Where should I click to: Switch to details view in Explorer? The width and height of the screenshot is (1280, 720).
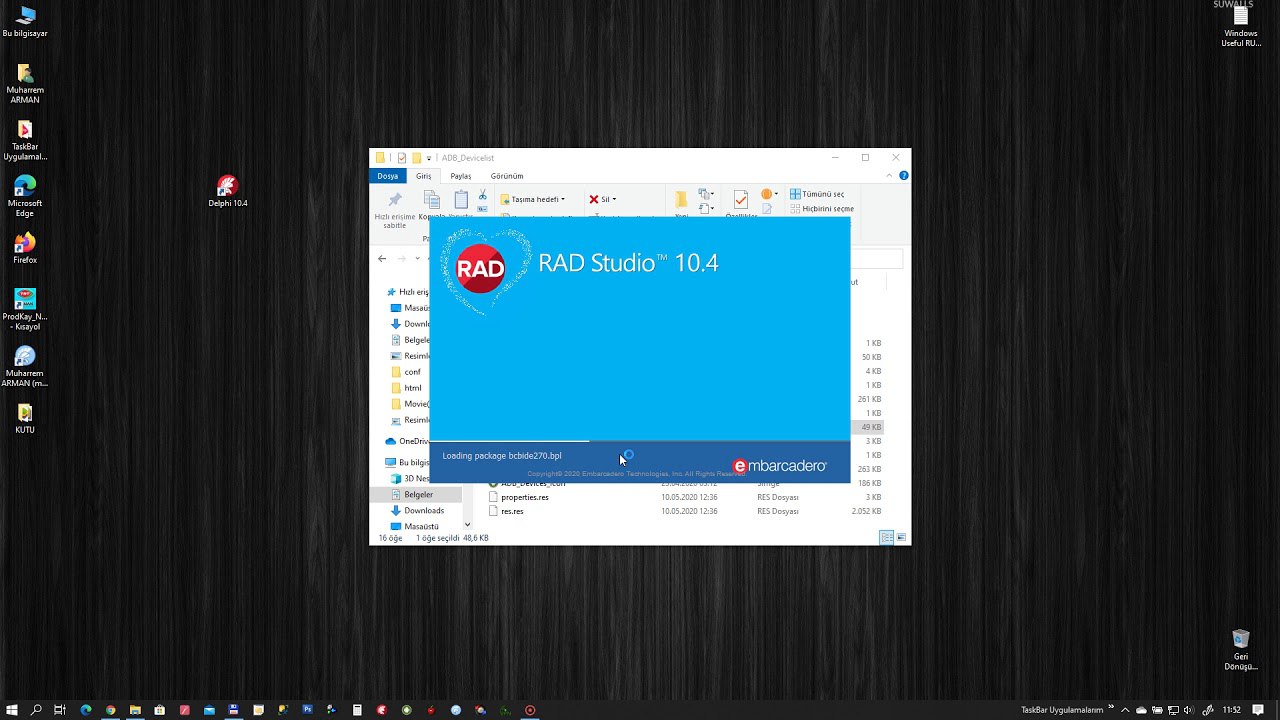886,538
